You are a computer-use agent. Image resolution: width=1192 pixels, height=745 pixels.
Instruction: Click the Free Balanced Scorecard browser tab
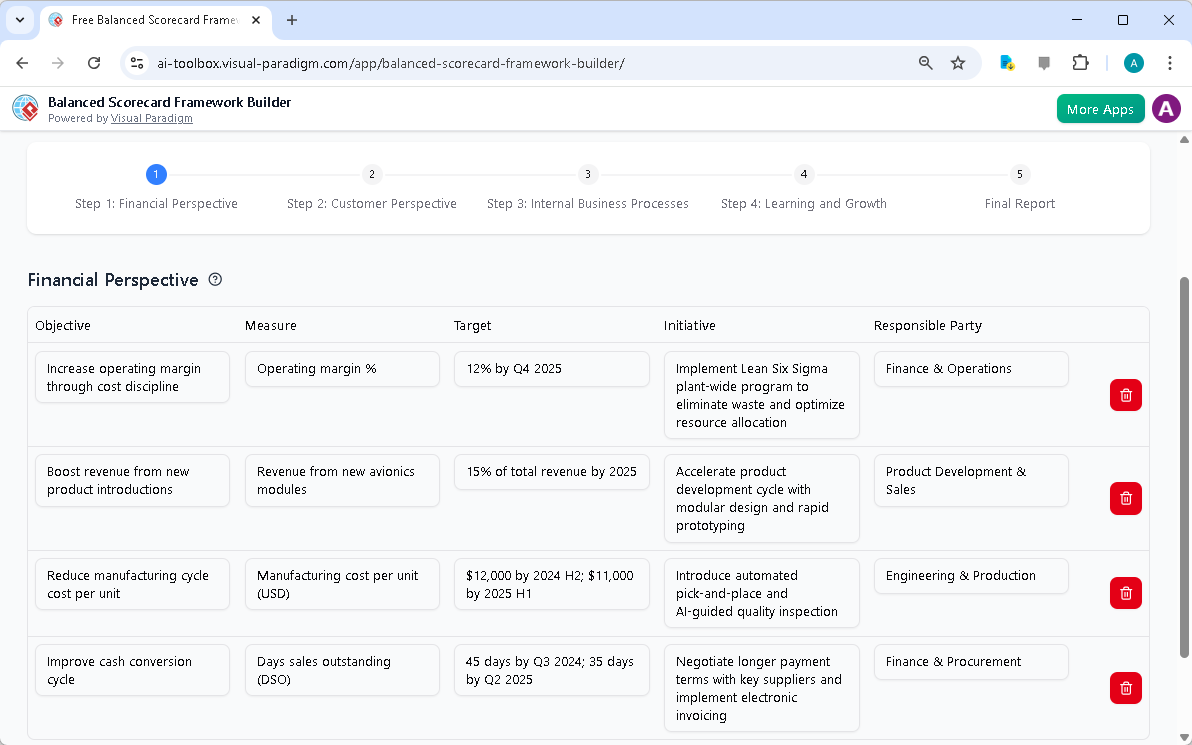click(150, 20)
